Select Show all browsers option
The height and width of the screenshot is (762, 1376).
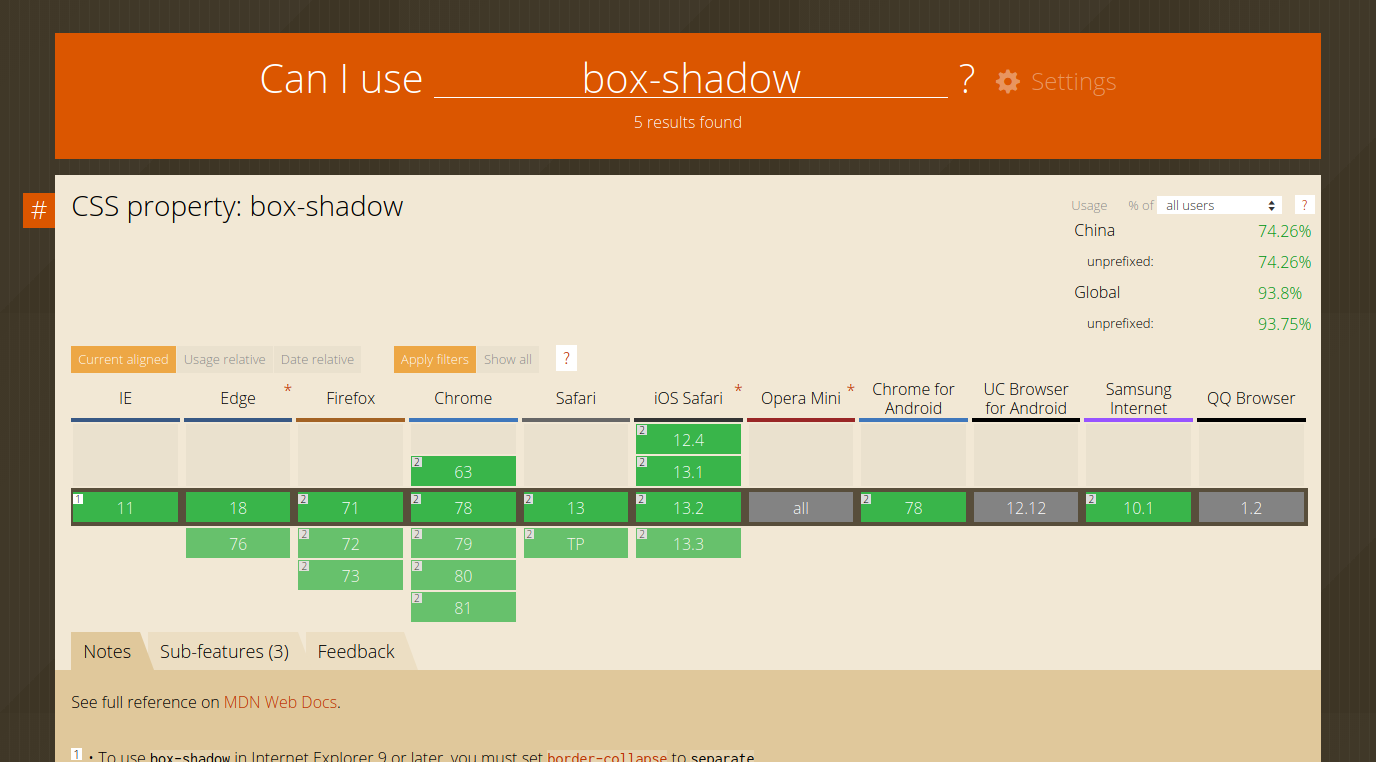508,359
